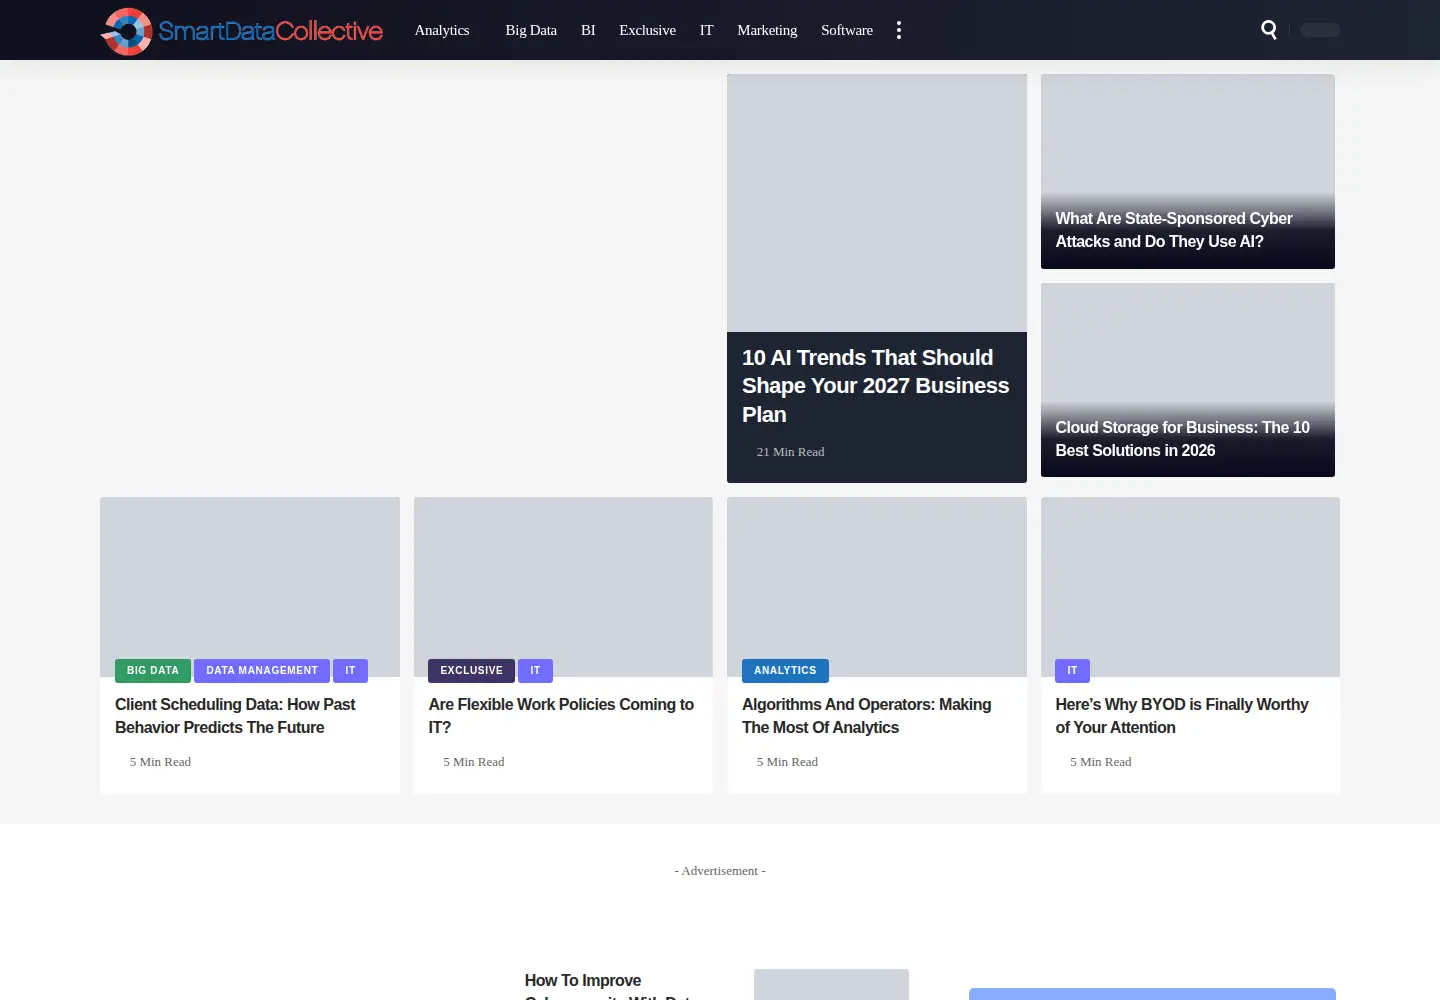The image size is (1440, 1000).
Task: Open Exclusive in the top navigation
Action: pyautogui.click(x=647, y=30)
